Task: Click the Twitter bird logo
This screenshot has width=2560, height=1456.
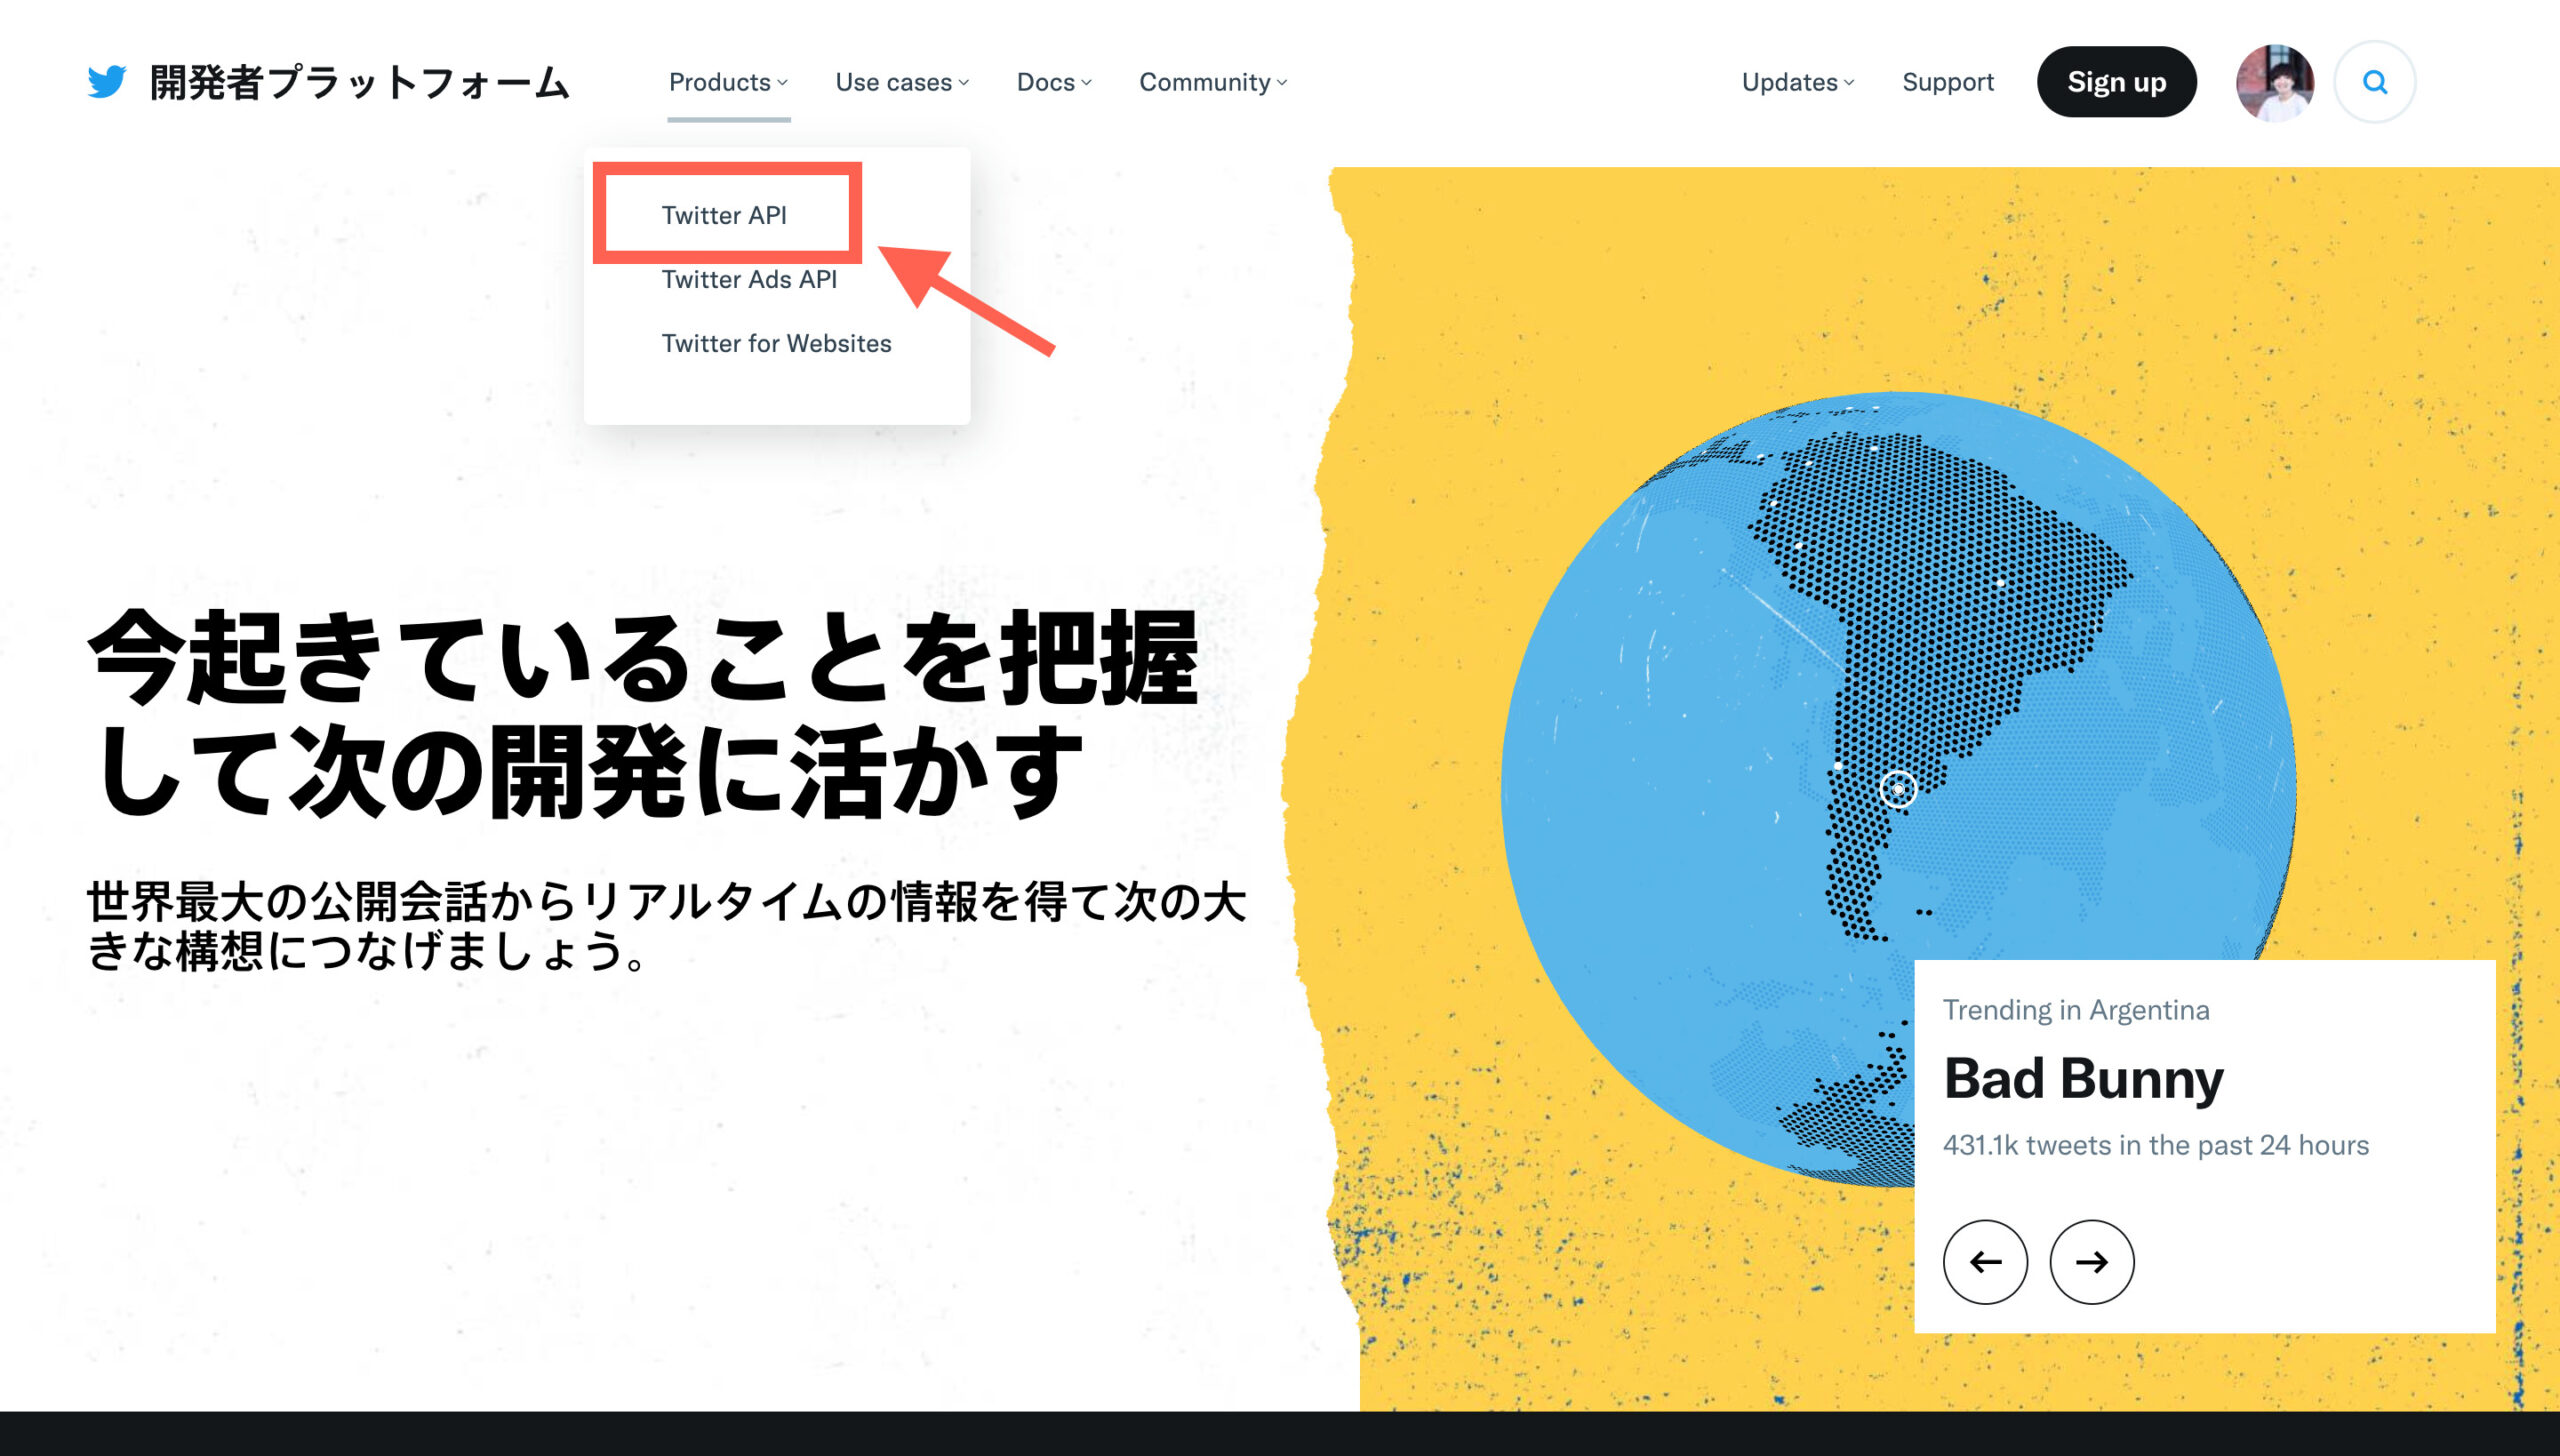Action: (x=109, y=83)
